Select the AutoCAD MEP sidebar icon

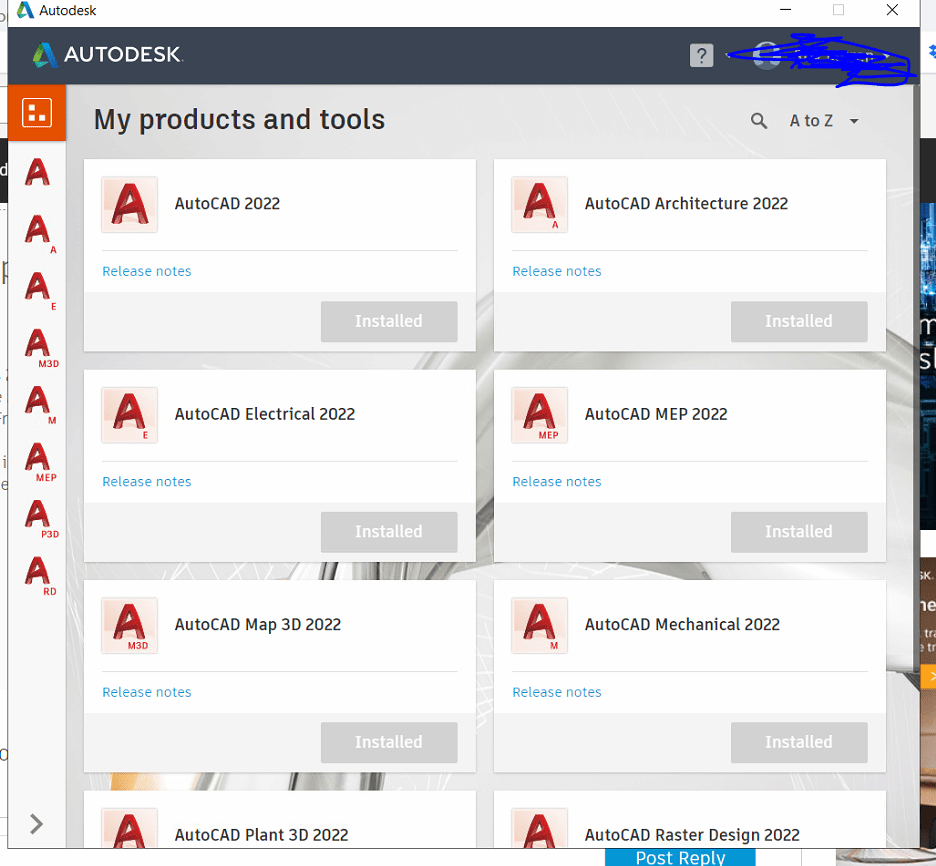pos(41,461)
